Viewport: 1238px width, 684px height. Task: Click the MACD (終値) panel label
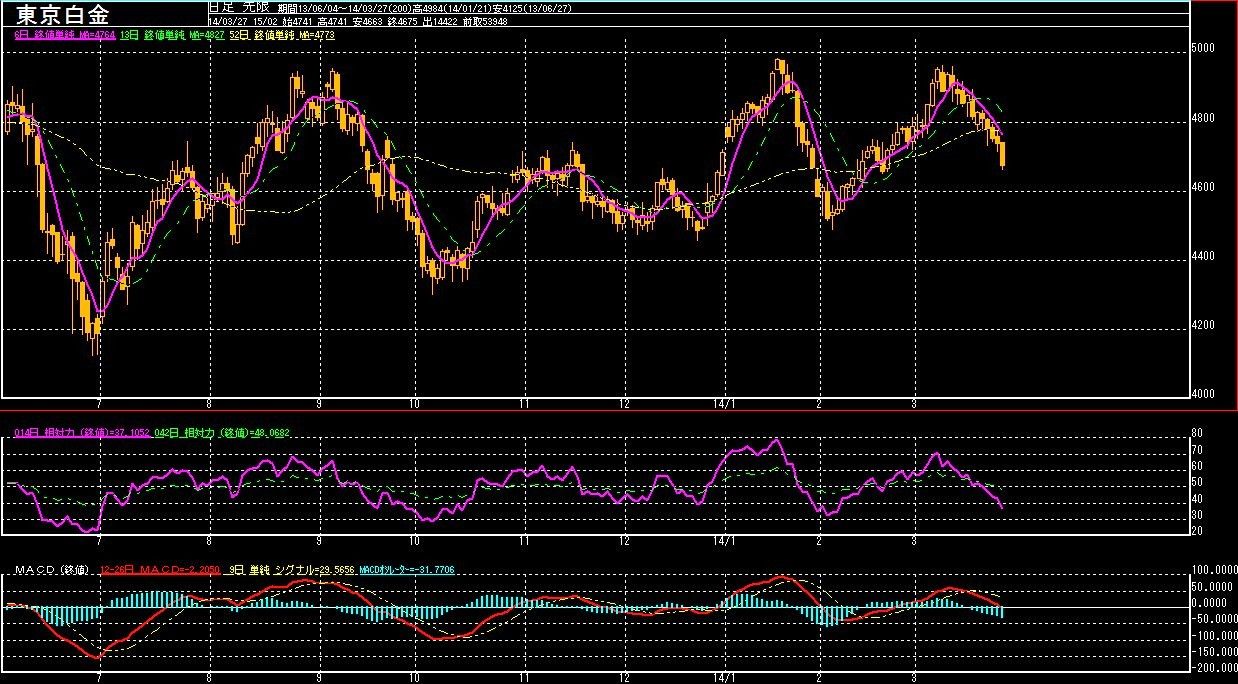click(52, 570)
